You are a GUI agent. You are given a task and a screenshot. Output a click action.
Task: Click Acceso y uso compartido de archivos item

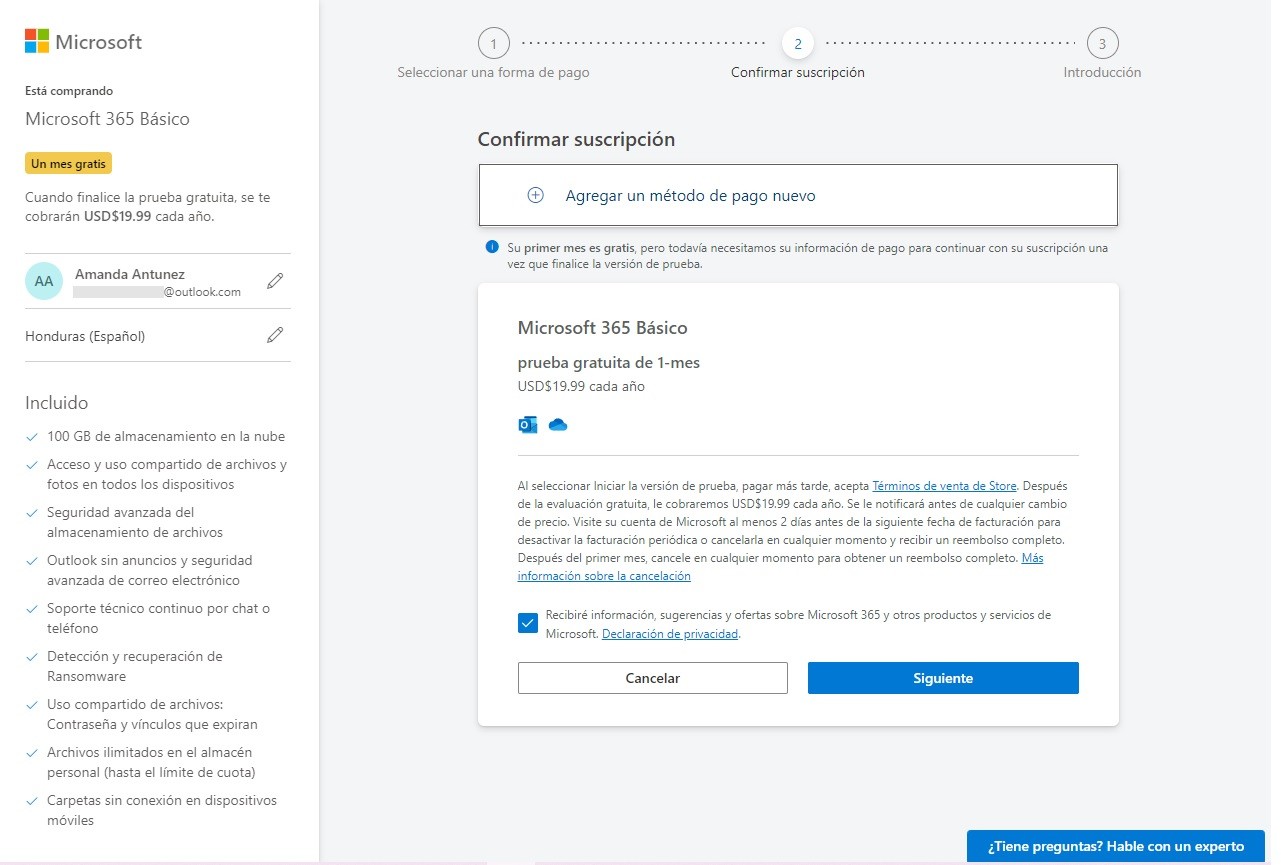pos(167,475)
